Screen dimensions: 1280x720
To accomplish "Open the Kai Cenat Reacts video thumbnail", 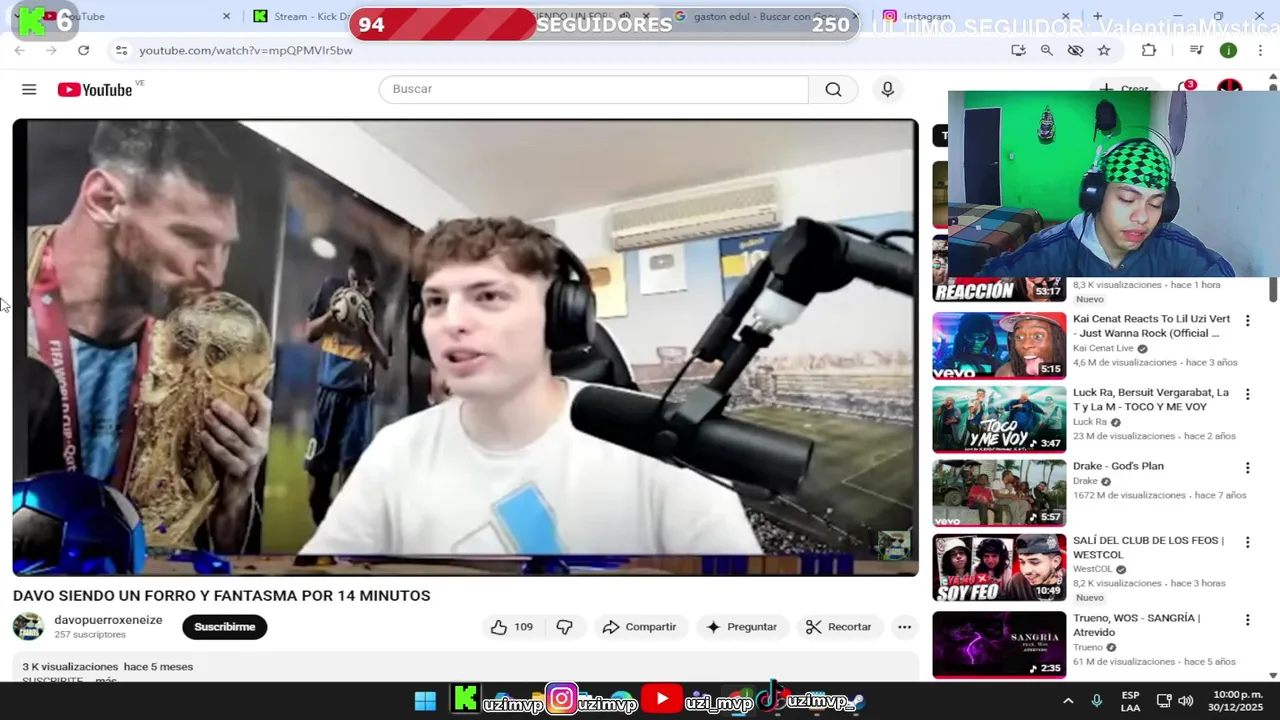I will (x=999, y=345).
